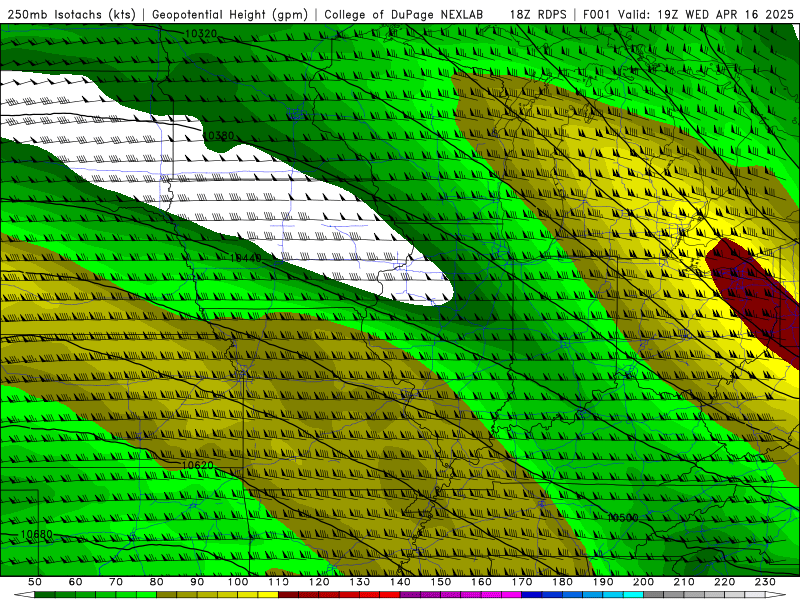Click the magenta swatch below the 160 label
800x600 pixels.
[491, 595]
